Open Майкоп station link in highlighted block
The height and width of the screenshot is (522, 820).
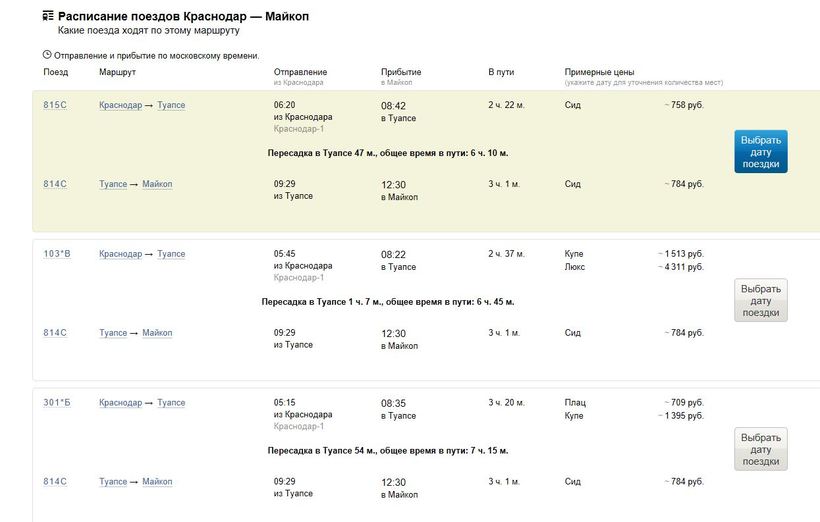point(157,184)
